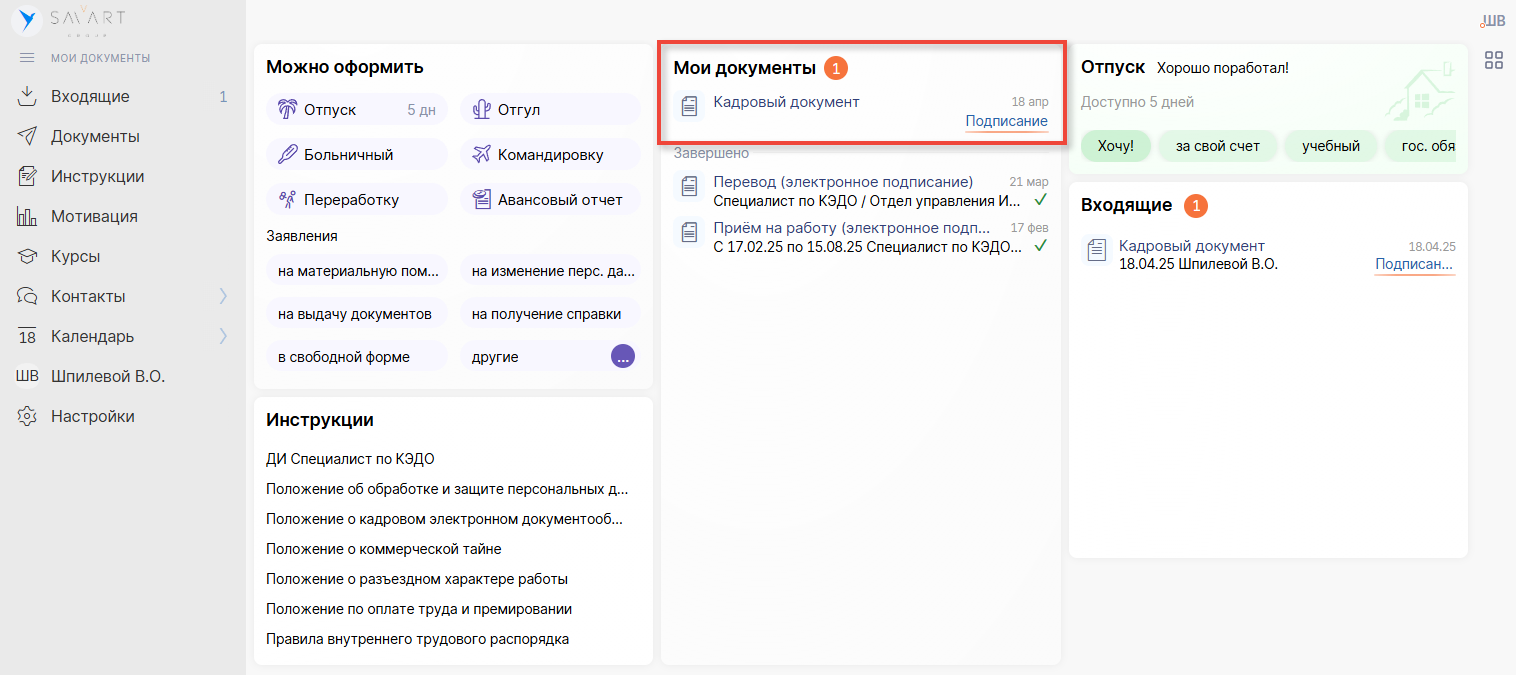Open the grid apps icon at top right

click(1493, 60)
